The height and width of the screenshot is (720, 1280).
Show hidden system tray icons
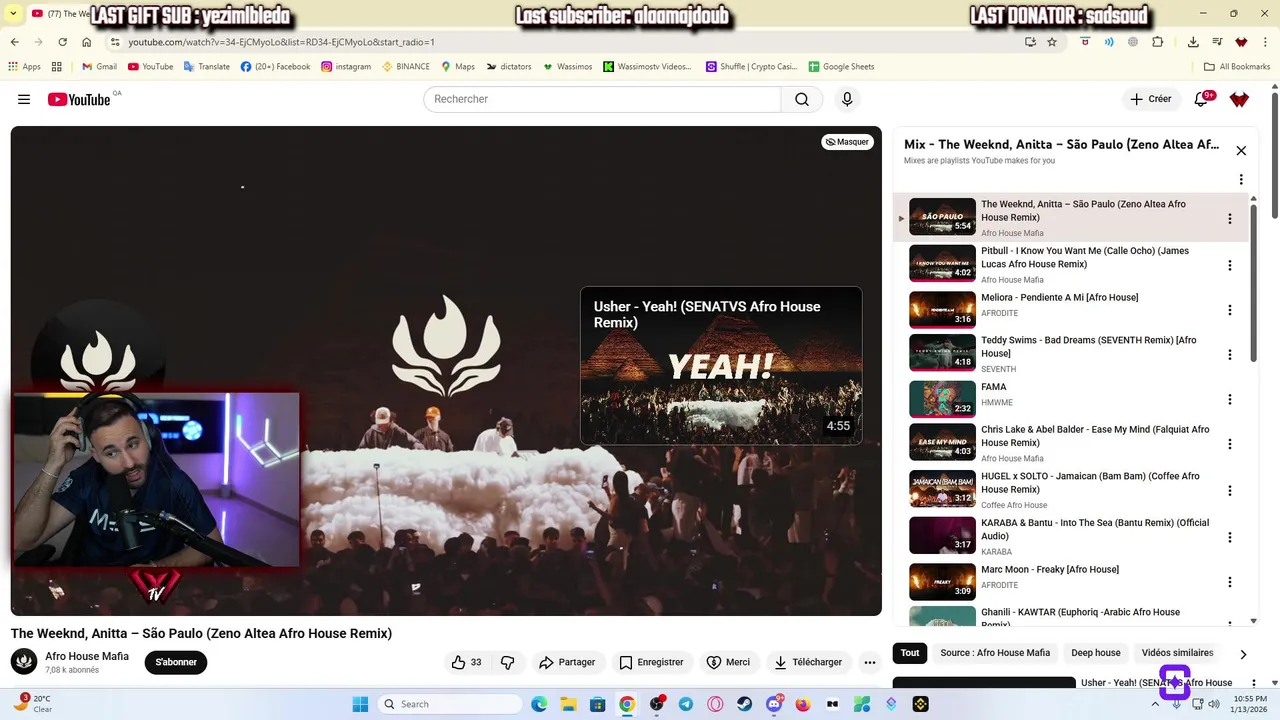(x=1155, y=704)
